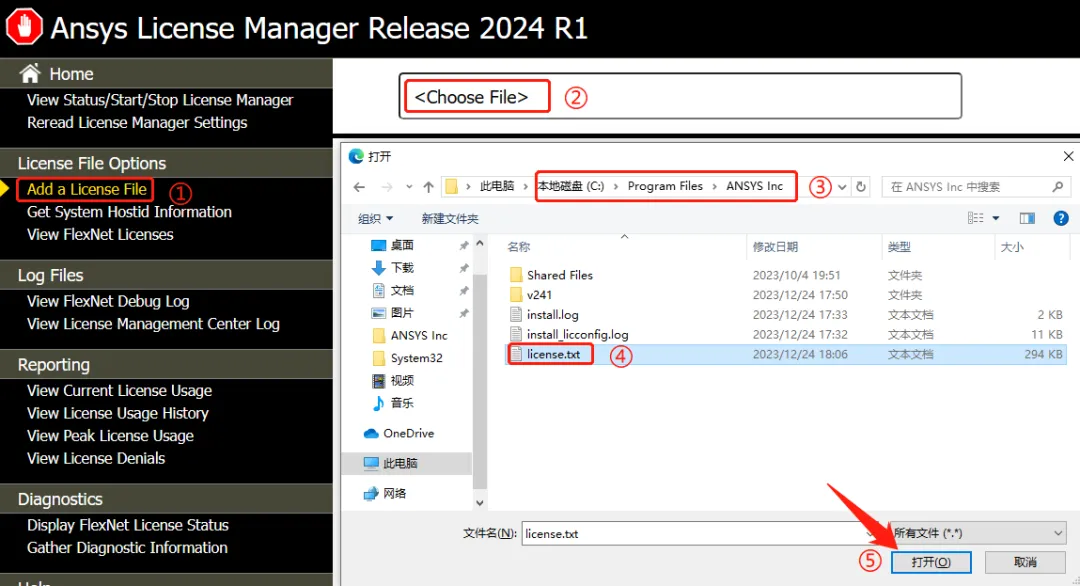The height and width of the screenshot is (586, 1080).
Task: Go up one folder level arrow
Action: coord(428,187)
